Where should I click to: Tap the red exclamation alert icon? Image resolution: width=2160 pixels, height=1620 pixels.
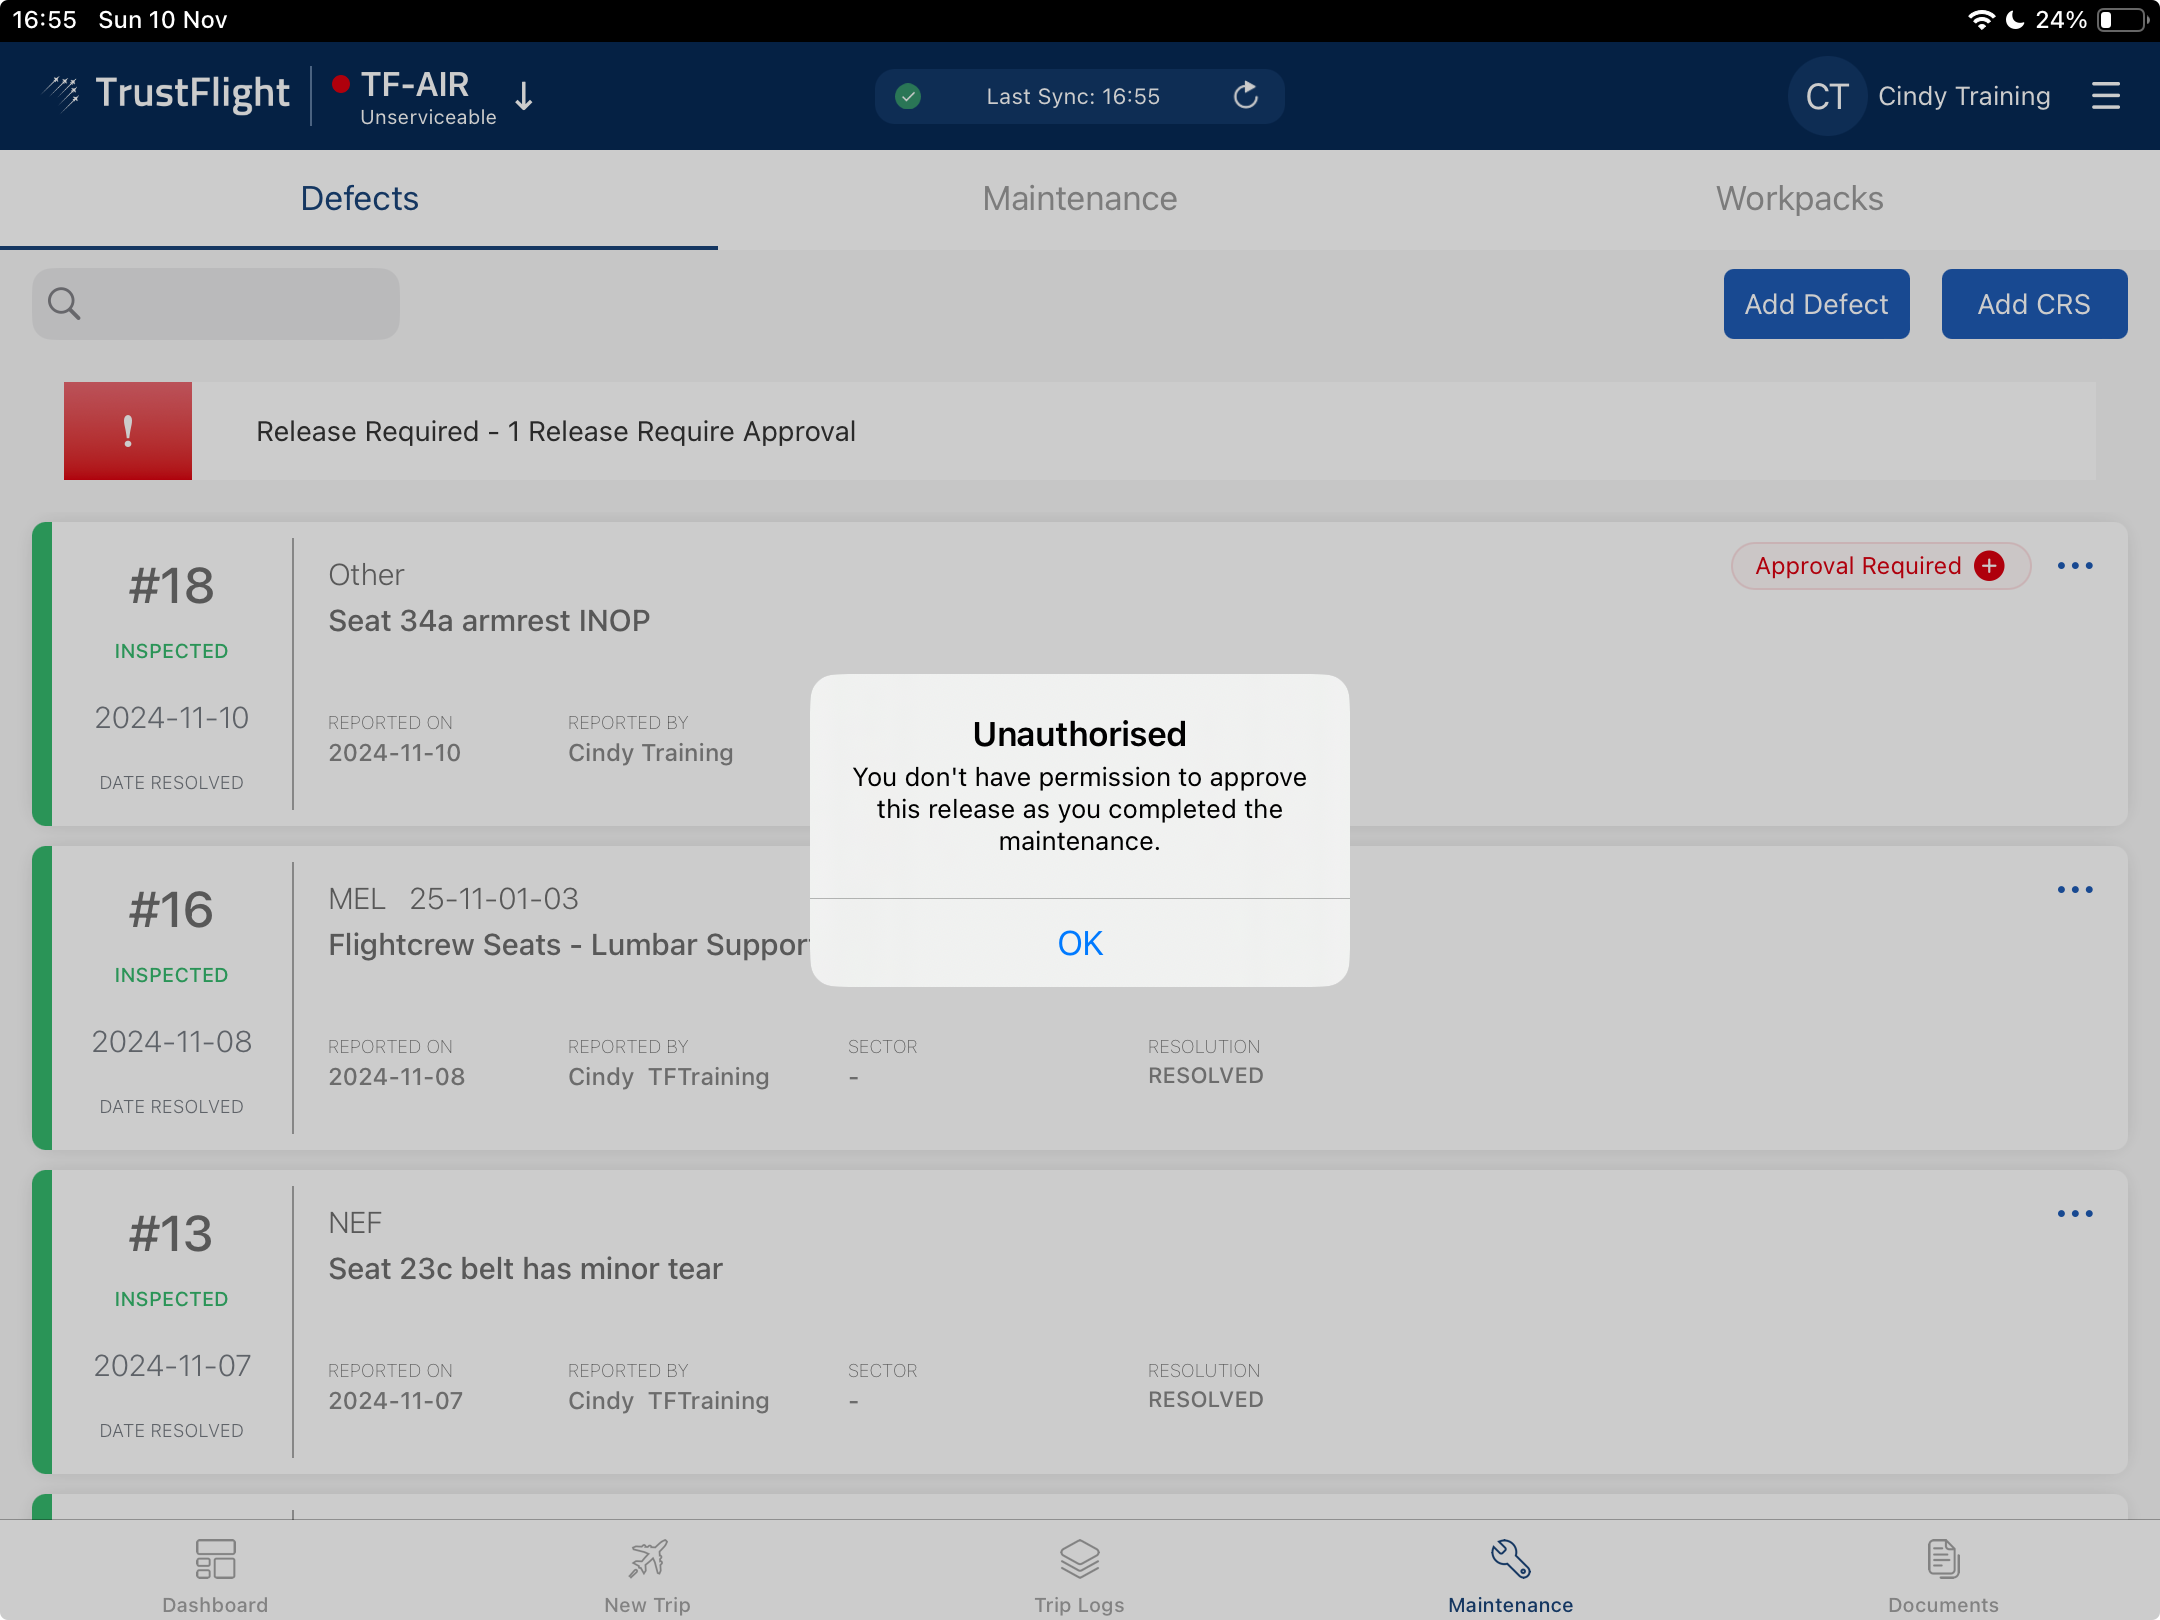click(128, 431)
